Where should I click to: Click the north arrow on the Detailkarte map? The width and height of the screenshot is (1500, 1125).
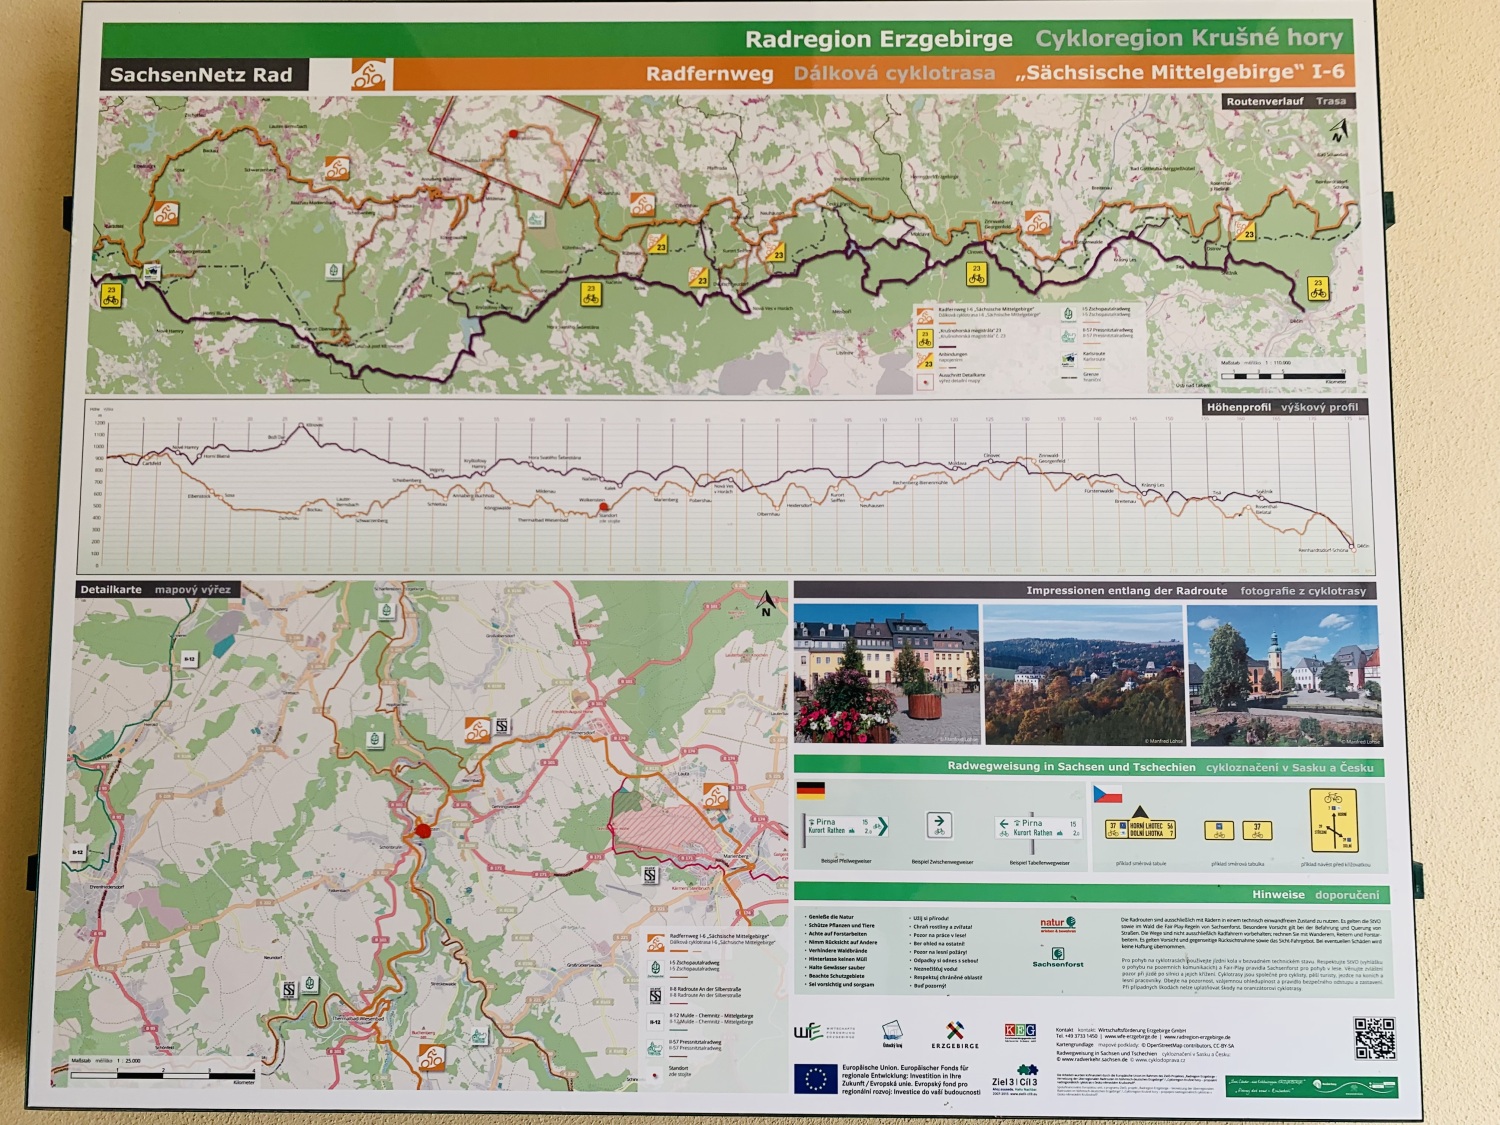pos(766,603)
